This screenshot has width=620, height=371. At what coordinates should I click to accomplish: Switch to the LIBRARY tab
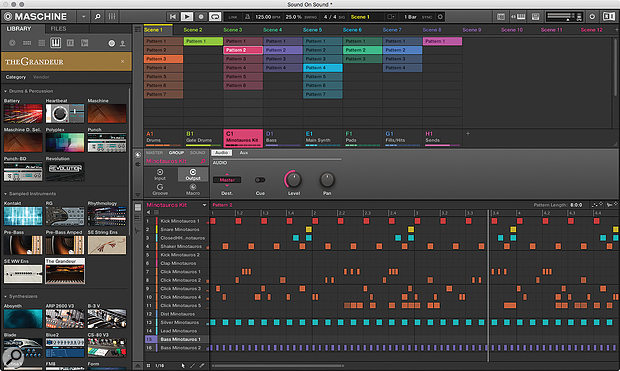[x=19, y=28]
